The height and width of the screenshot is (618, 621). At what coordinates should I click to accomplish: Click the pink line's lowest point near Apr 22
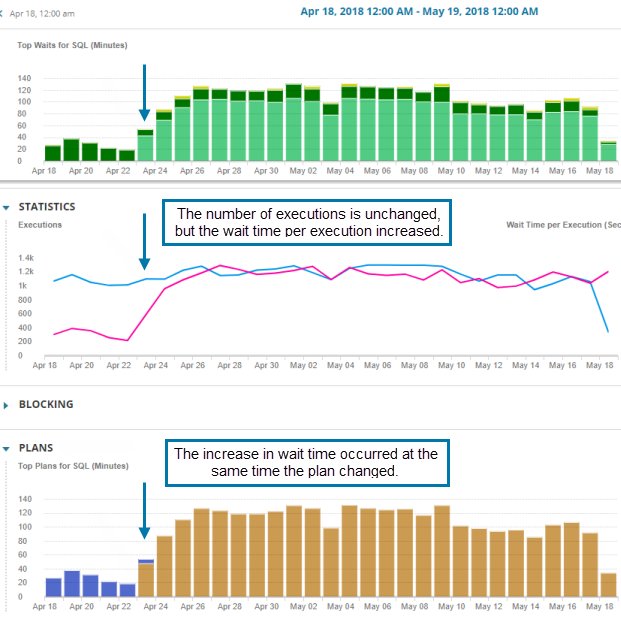127,340
